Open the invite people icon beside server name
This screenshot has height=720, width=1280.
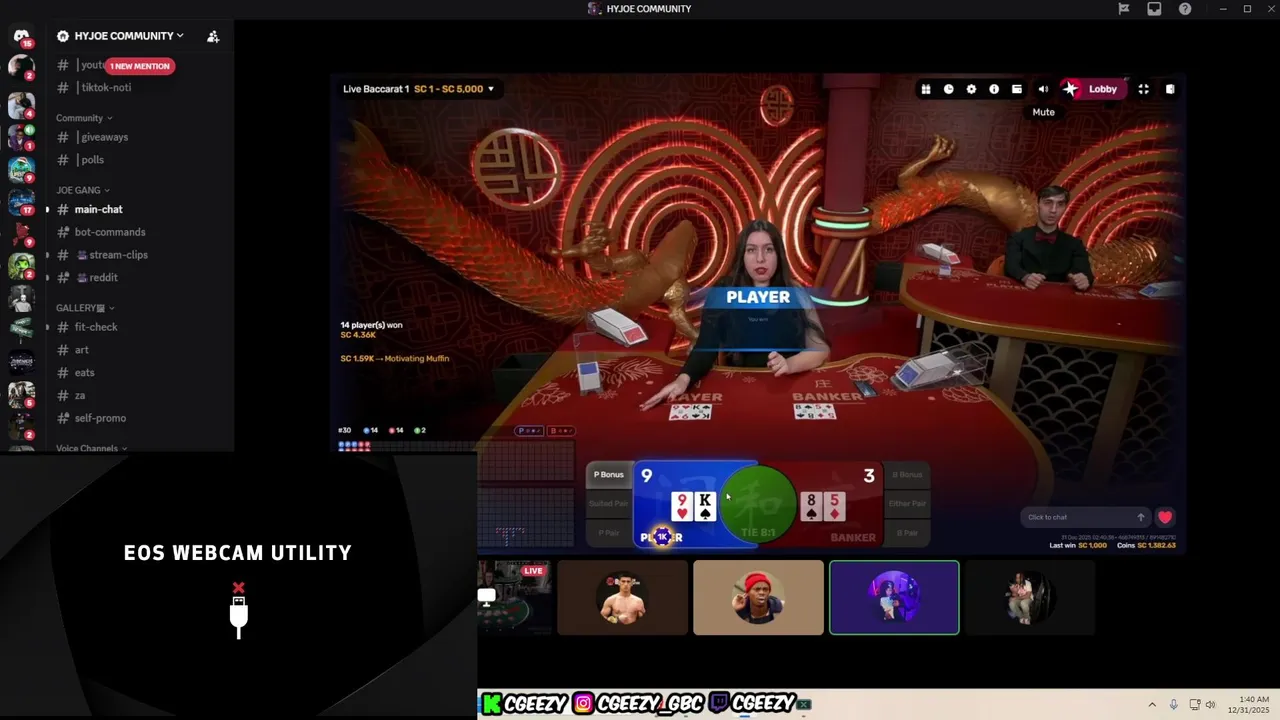(213, 36)
